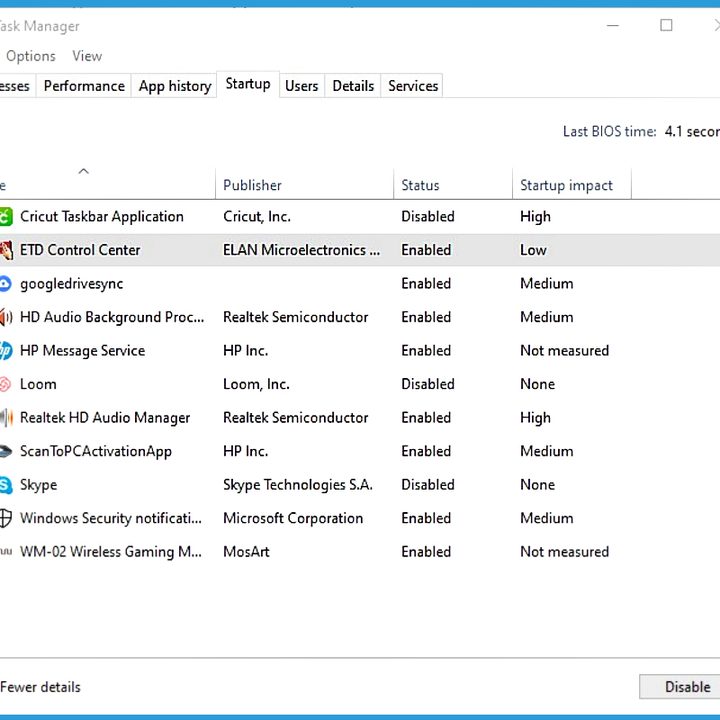The height and width of the screenshot is (720, 720).
Task: Click the ETD Control Center icon
Action: pyautogui.click(x=6, y=250)
